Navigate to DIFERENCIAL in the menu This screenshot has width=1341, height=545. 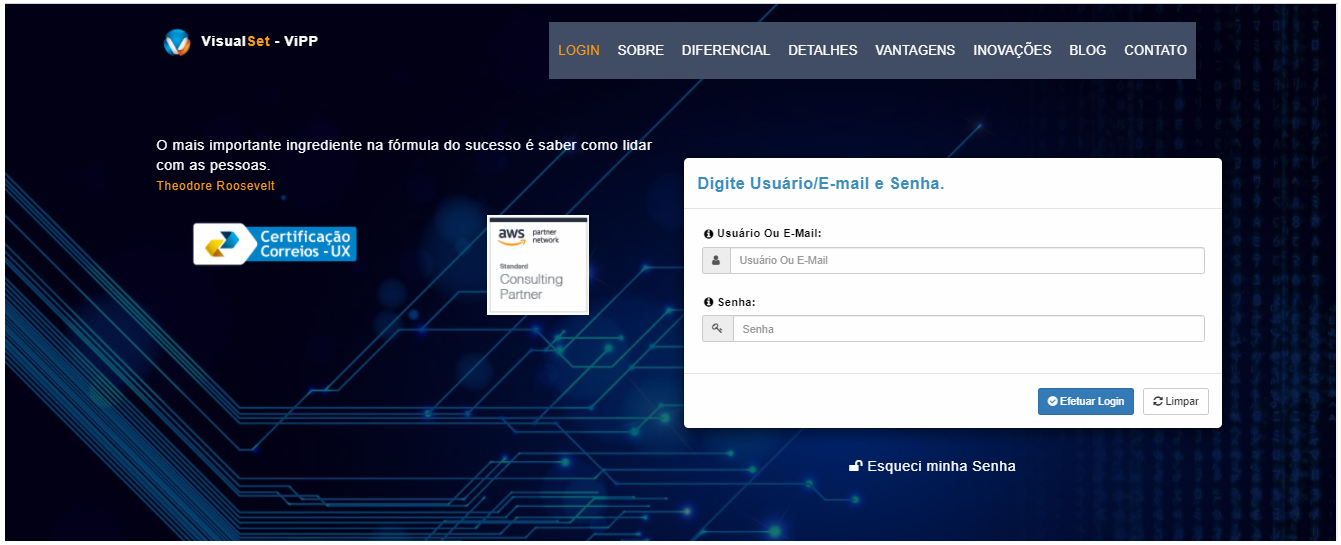(726, 50)
